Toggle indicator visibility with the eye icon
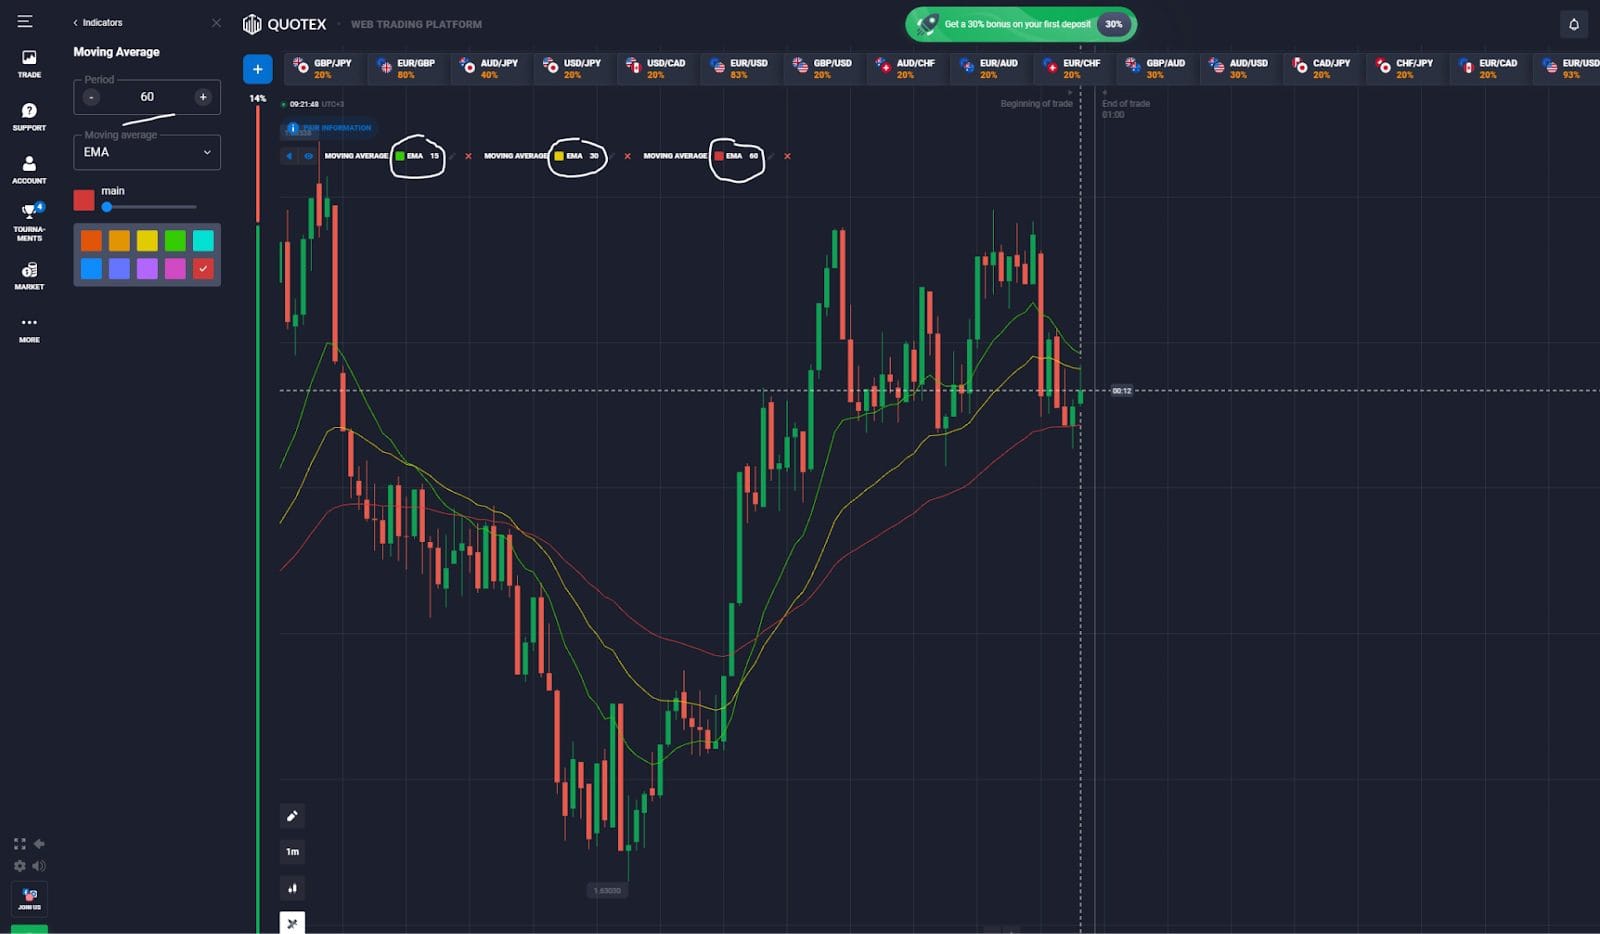 [x=309, y=156]
